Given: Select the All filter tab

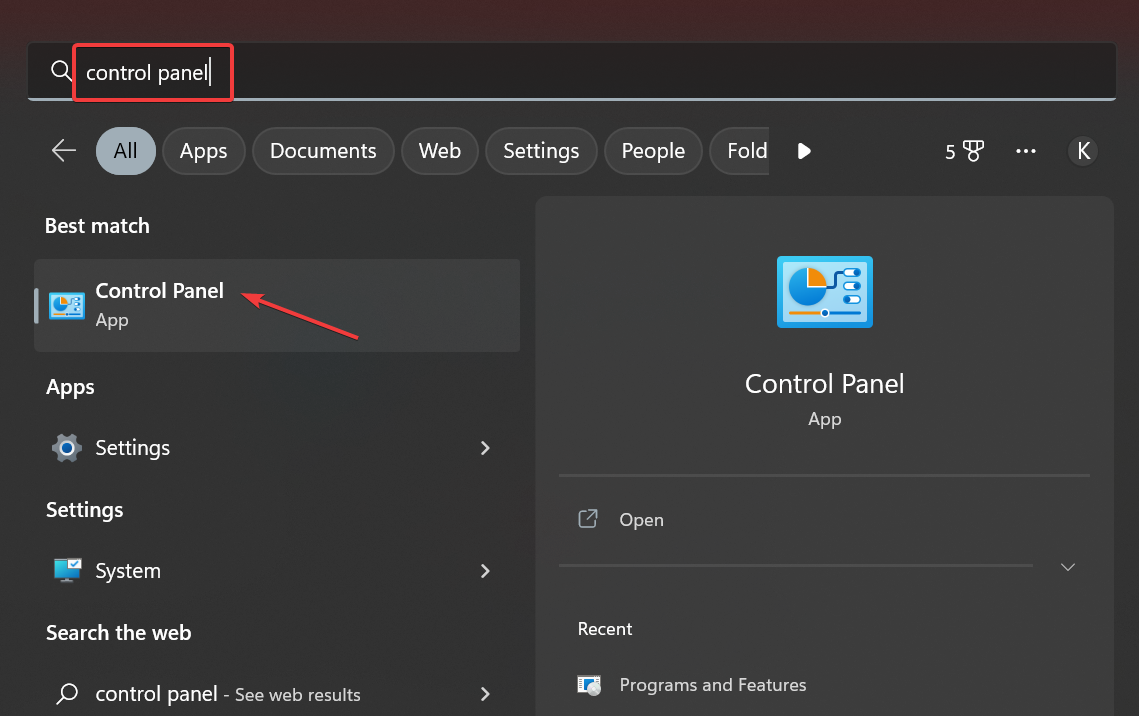Looking at the screenshot, I should (x=126, y=151).
